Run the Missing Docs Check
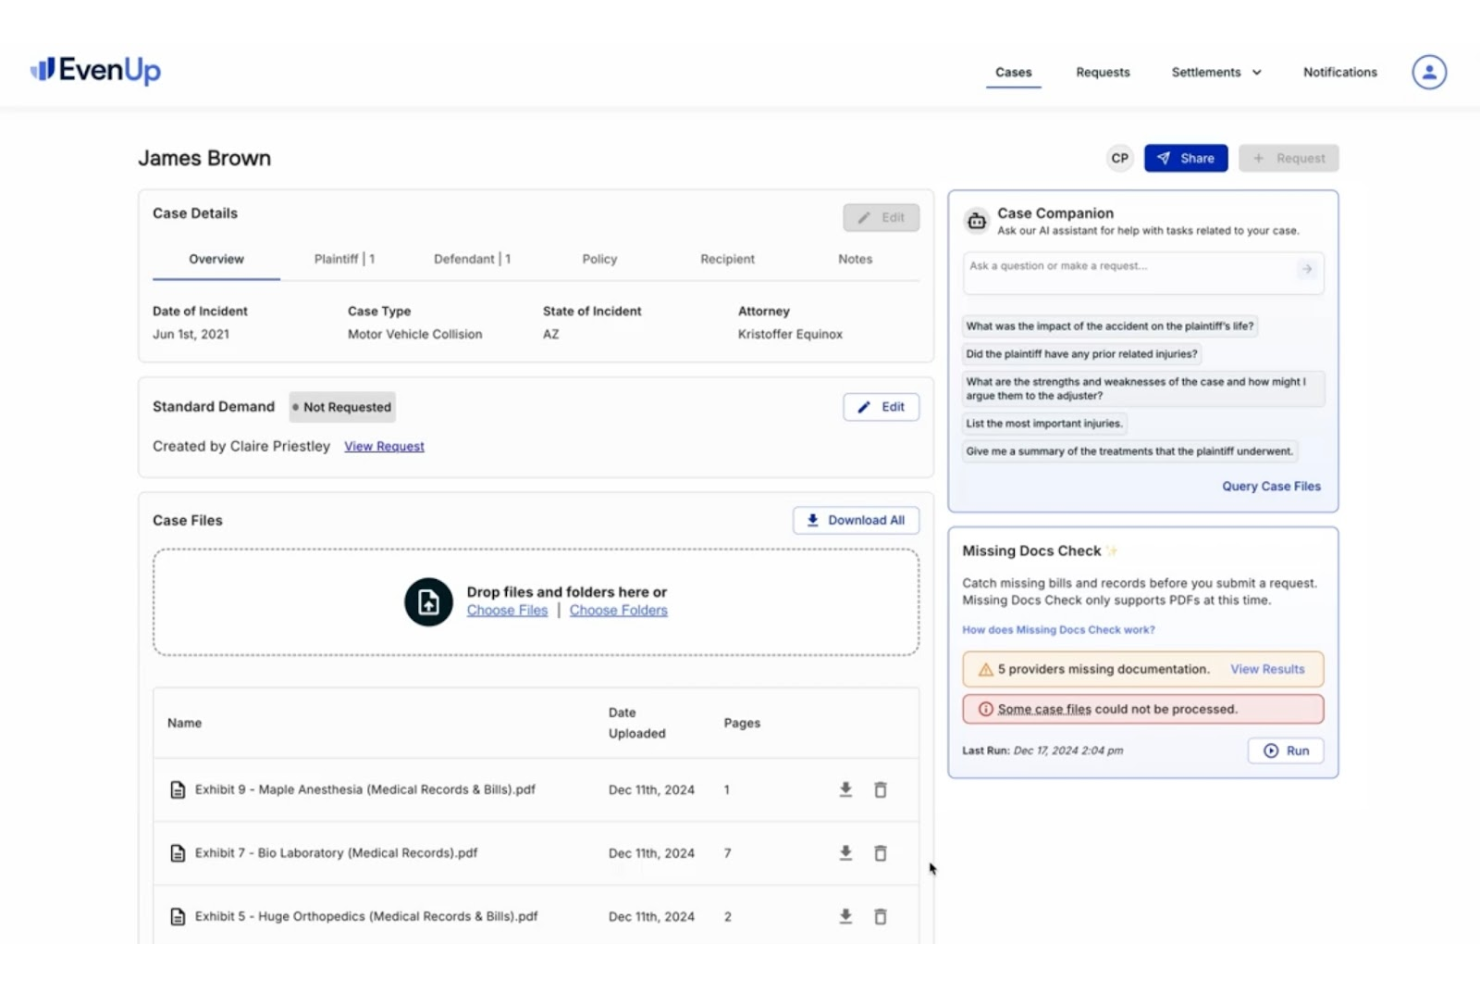The image size is (1480, 987). pyautogui.click(x=1286, y=751)
